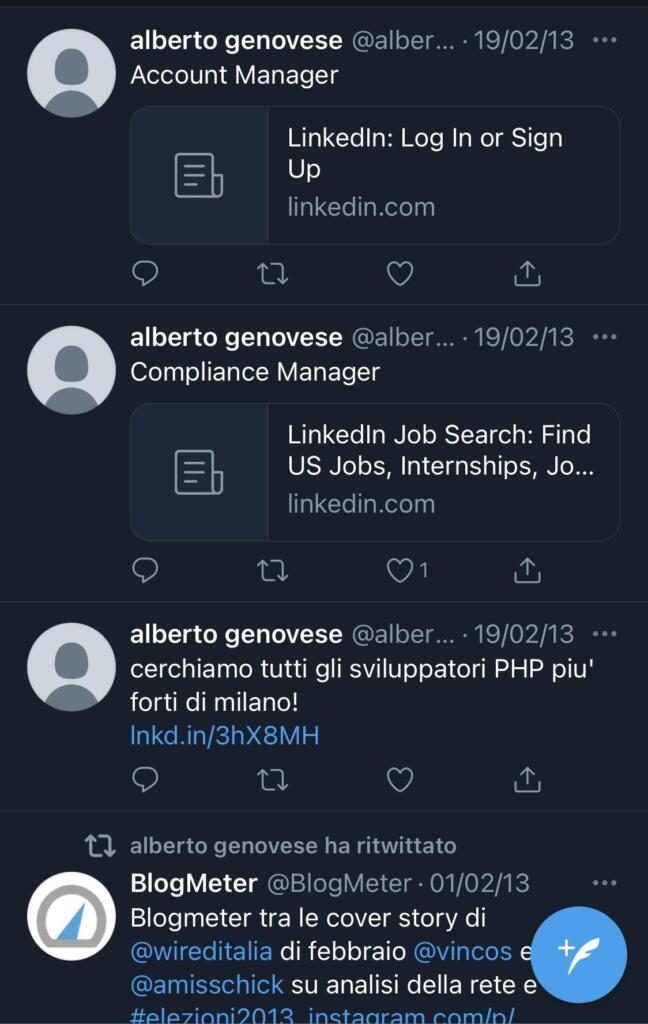The width and height of the screenshot is (648, 1024).
Task: Tap the share icon on the Account Manager tweet
Action: point(526,273)
